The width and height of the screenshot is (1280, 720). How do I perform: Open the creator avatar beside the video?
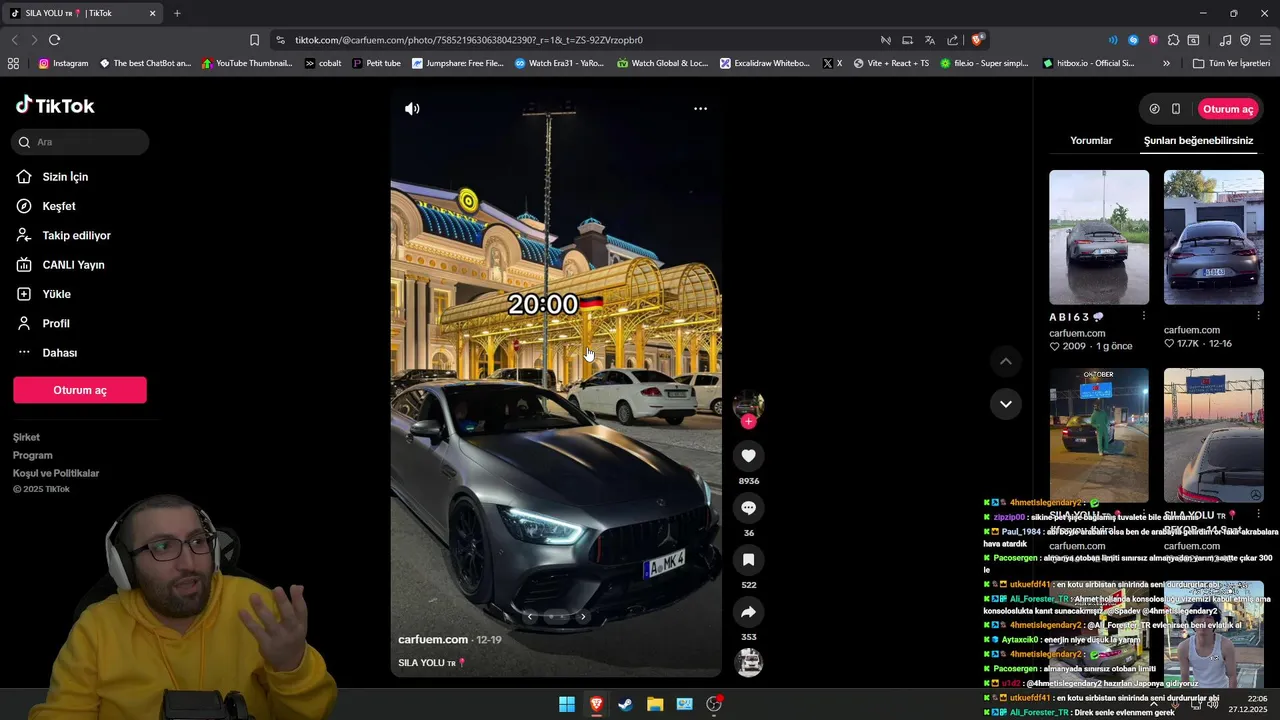[x=748, y=404]
